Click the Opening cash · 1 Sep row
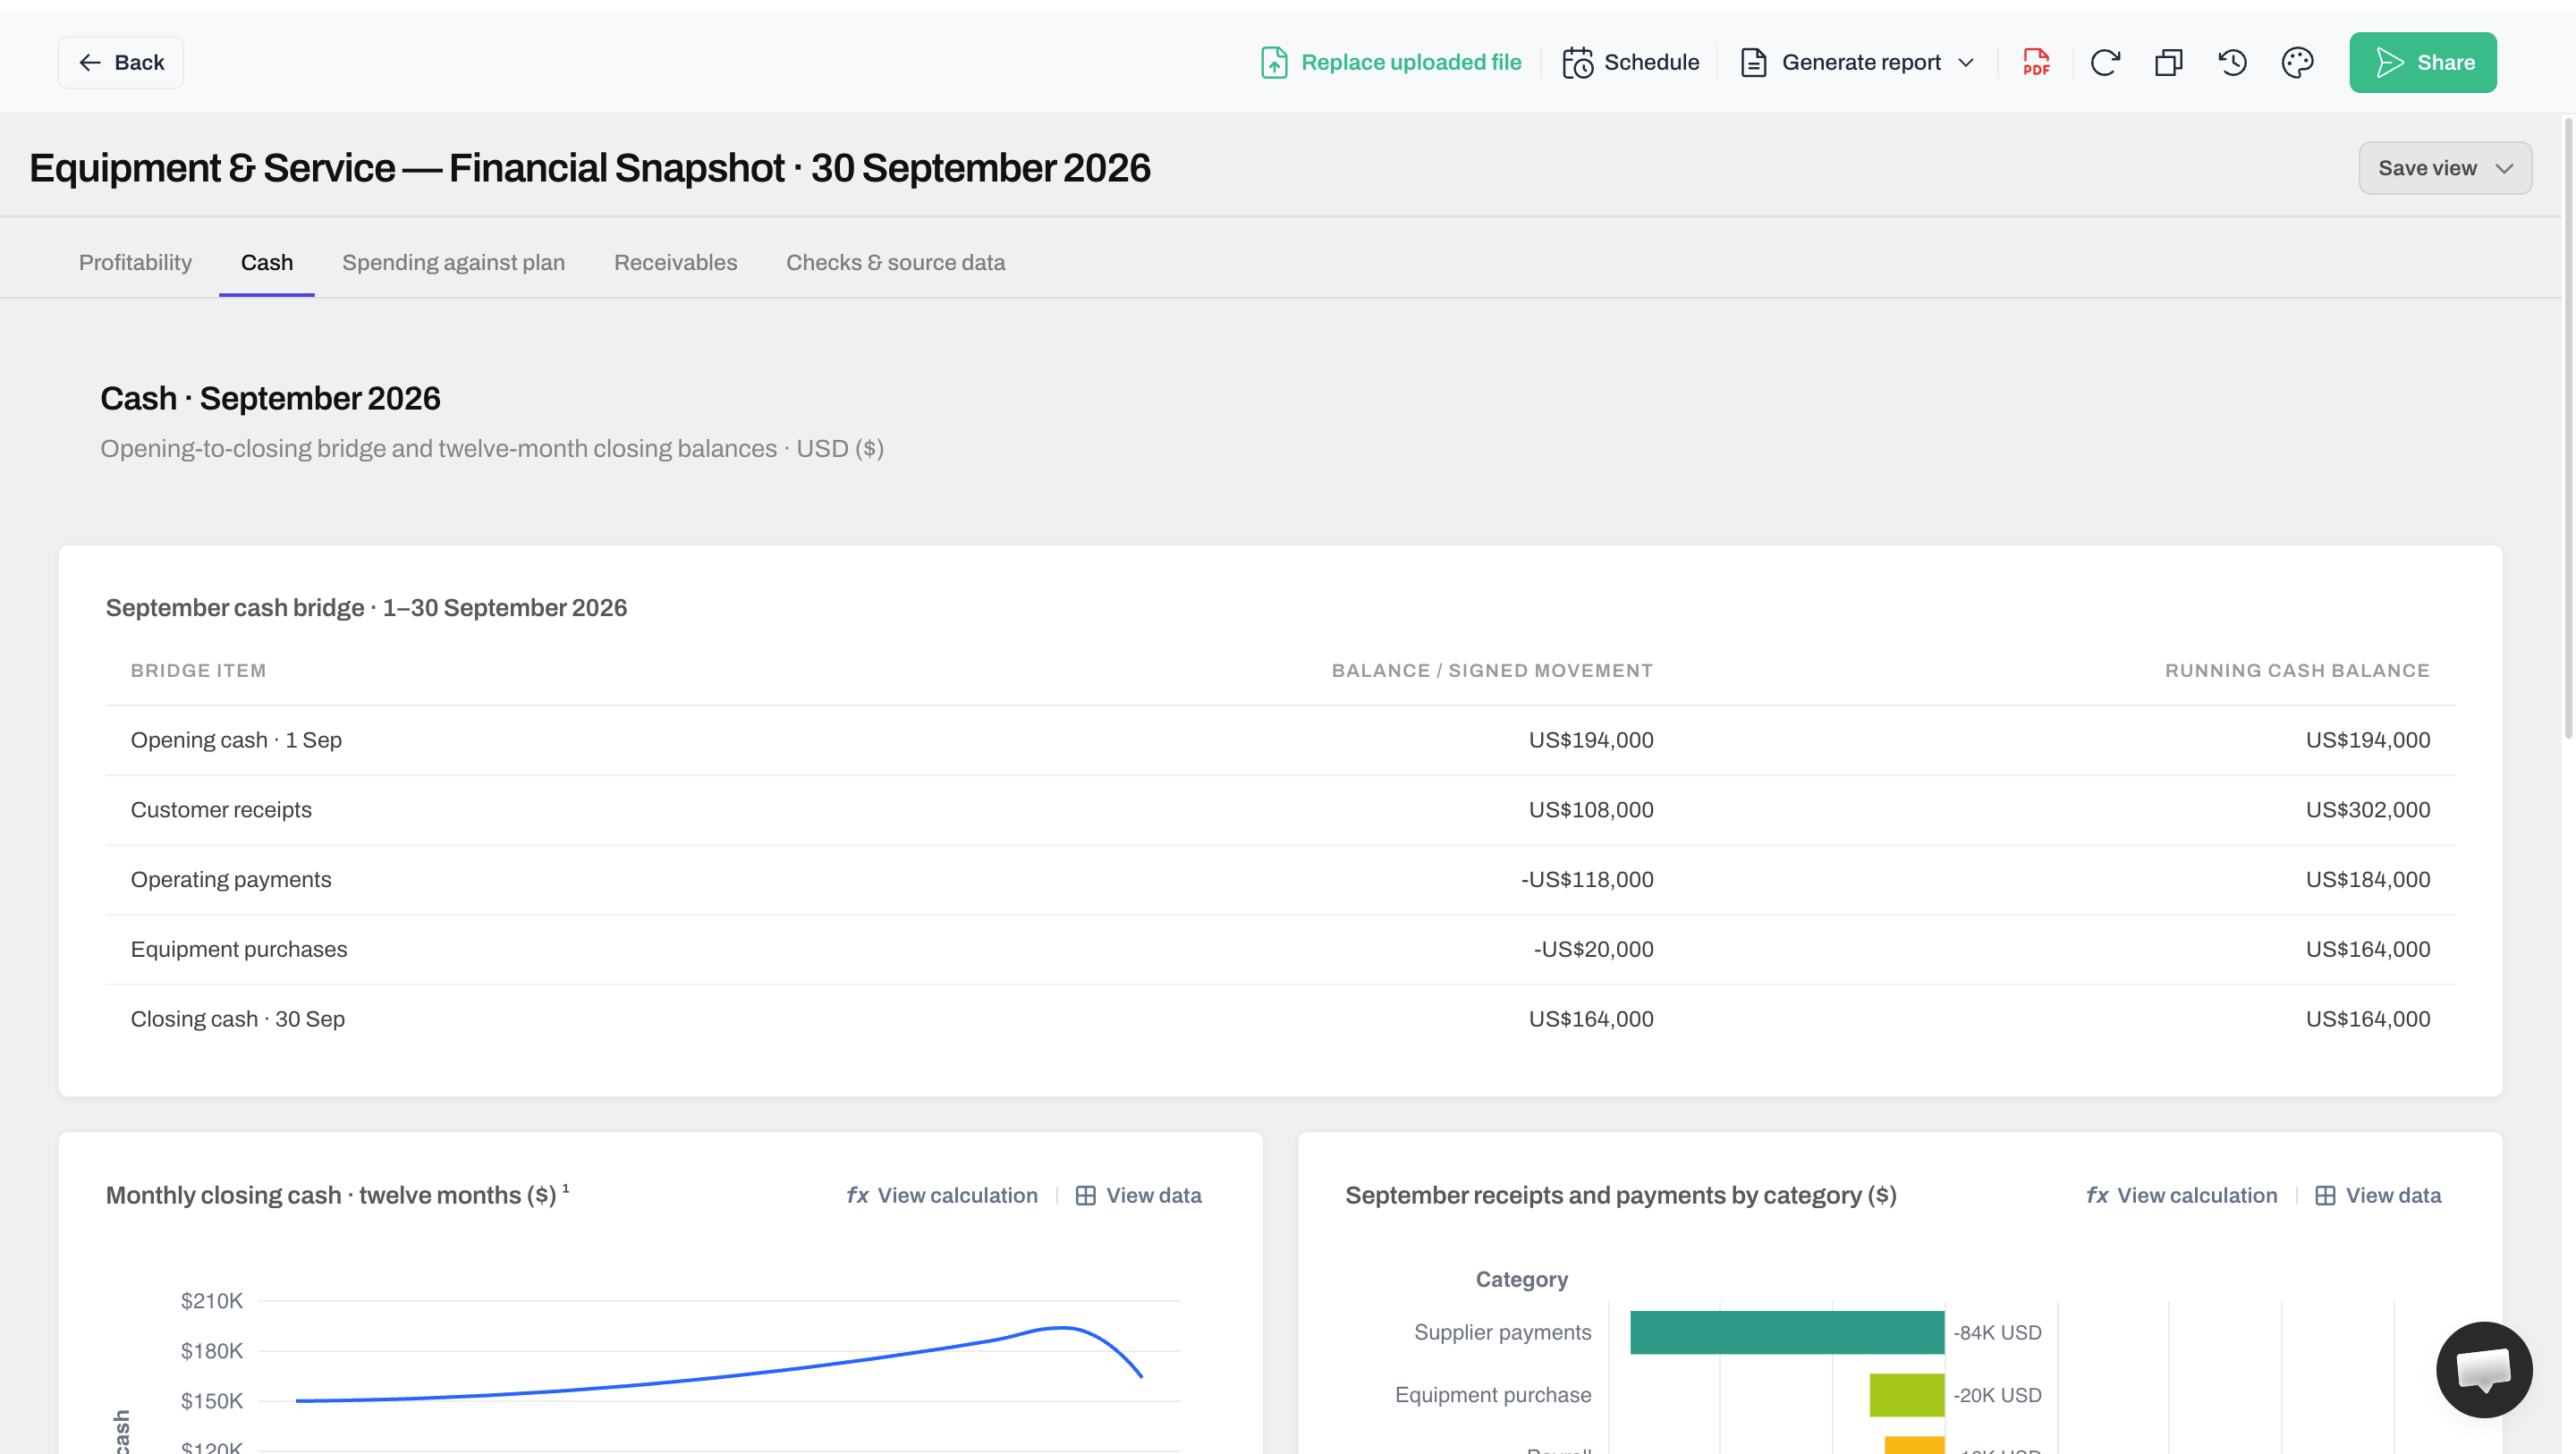This screenshot has height=1454, width=2576. (x=1280, y=740)
